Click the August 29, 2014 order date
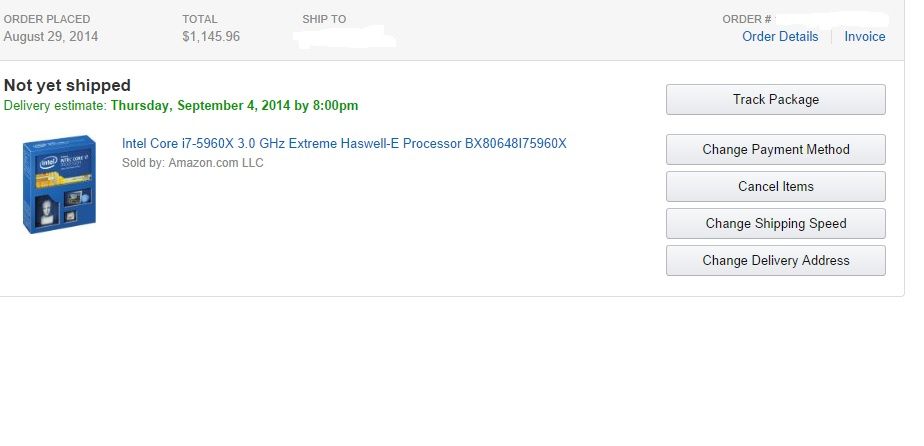The height and width of the screenshot is (446, 924). click(51, 37)
